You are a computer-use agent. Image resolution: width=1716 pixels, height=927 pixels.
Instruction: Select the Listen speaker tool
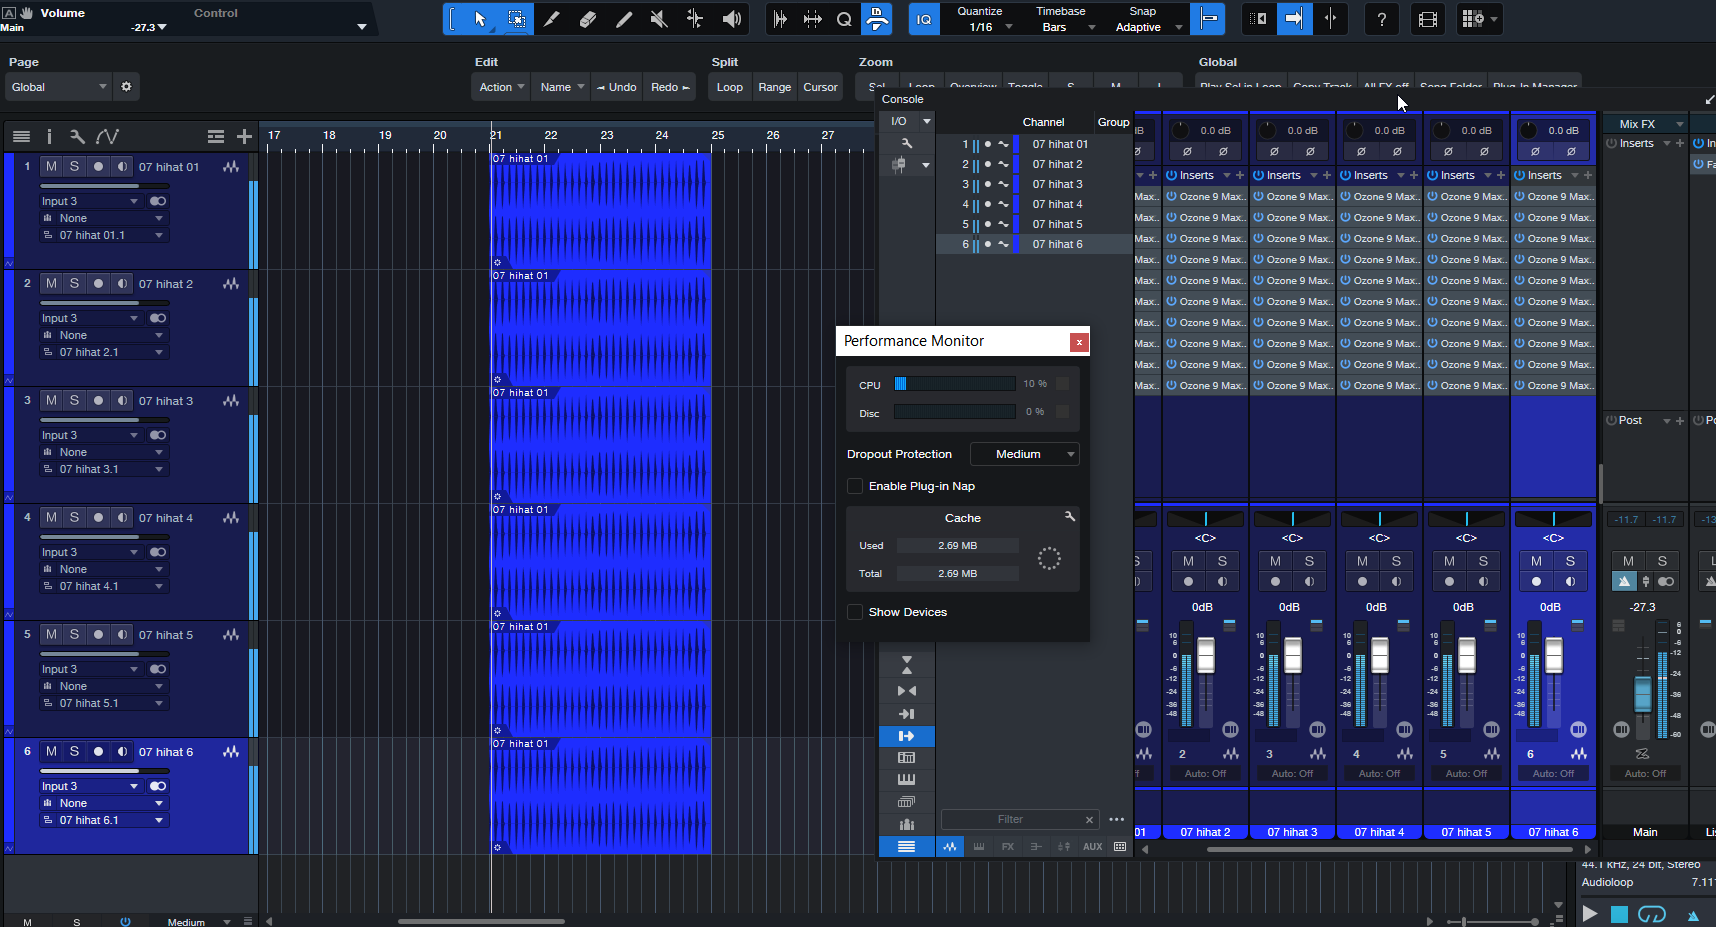(x=732, y=19)
